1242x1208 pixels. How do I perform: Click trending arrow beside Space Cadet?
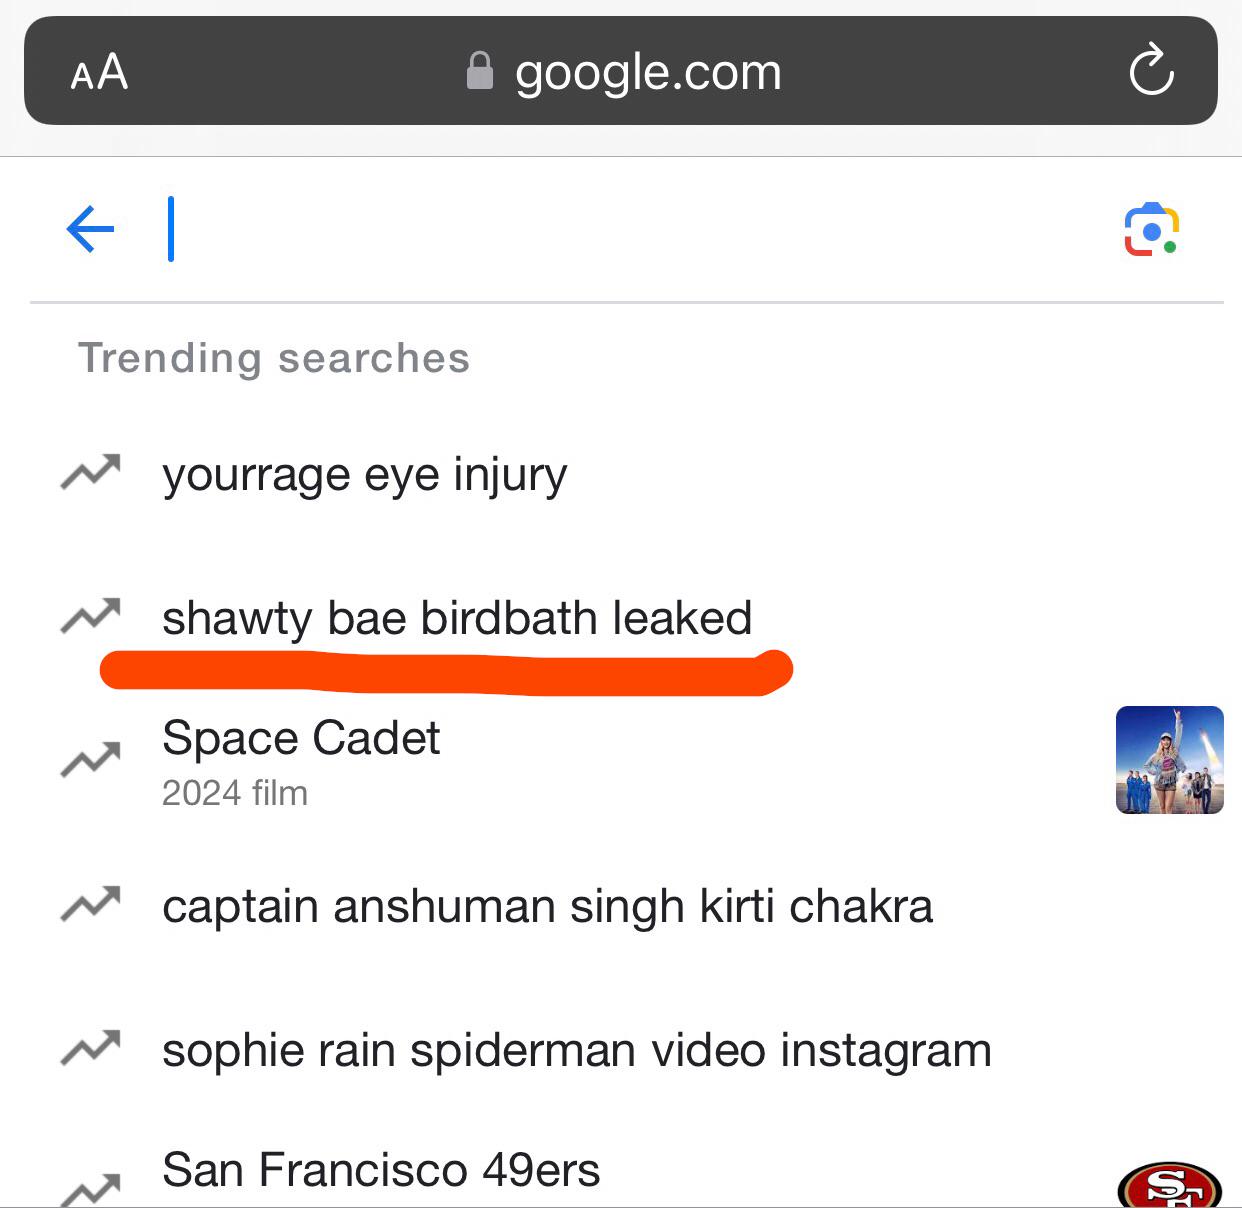tap(90, 761)
